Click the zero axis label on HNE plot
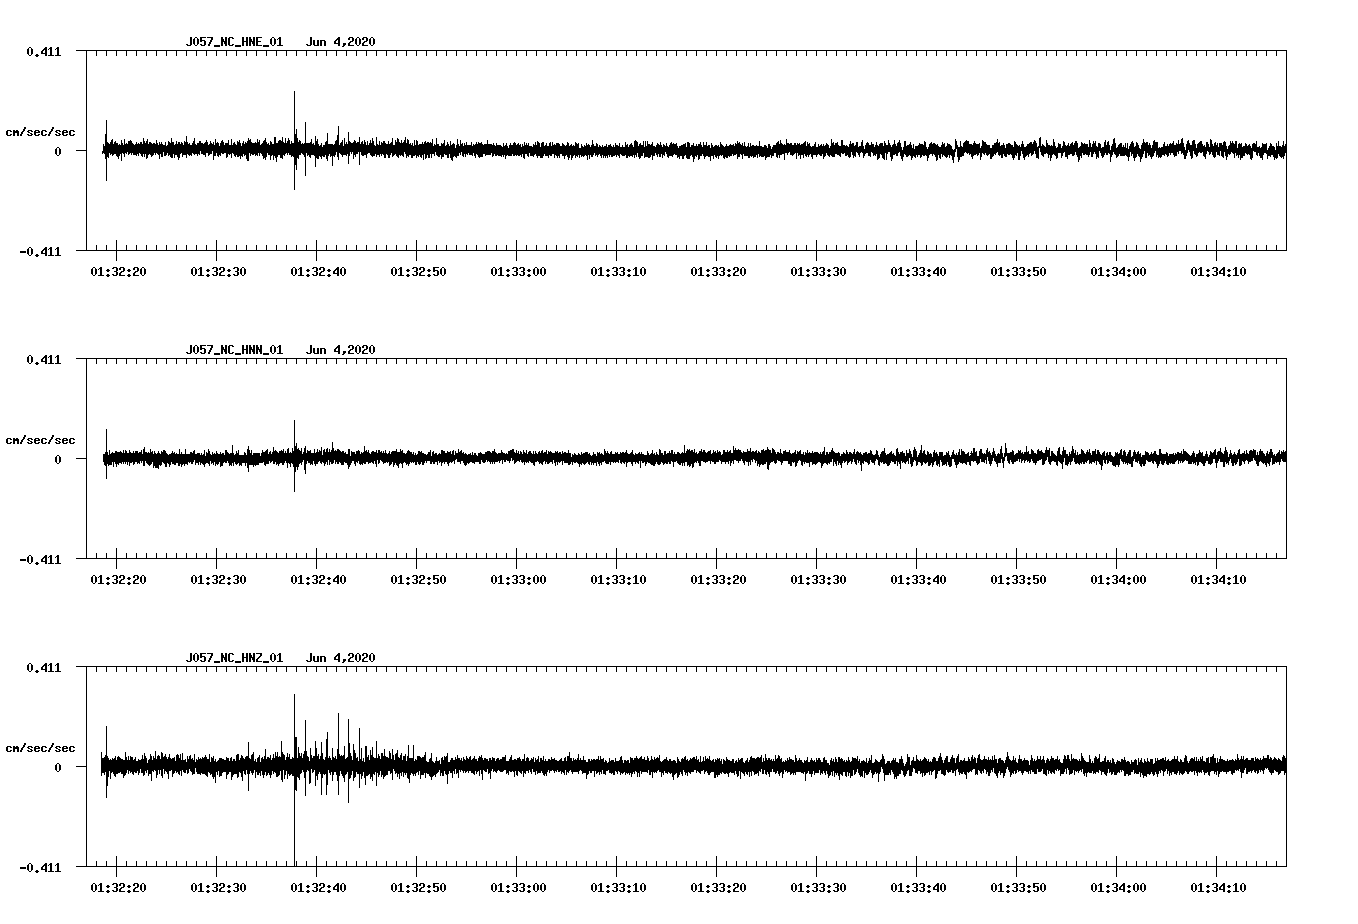Screen dimensions: 1358x924 click(x=58, y=152)
